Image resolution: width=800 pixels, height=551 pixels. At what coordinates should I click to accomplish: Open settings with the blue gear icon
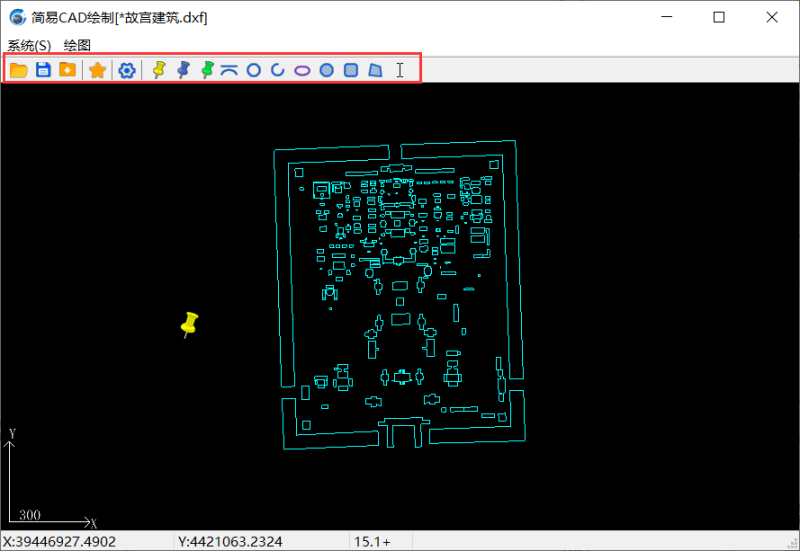coord(127,70)
